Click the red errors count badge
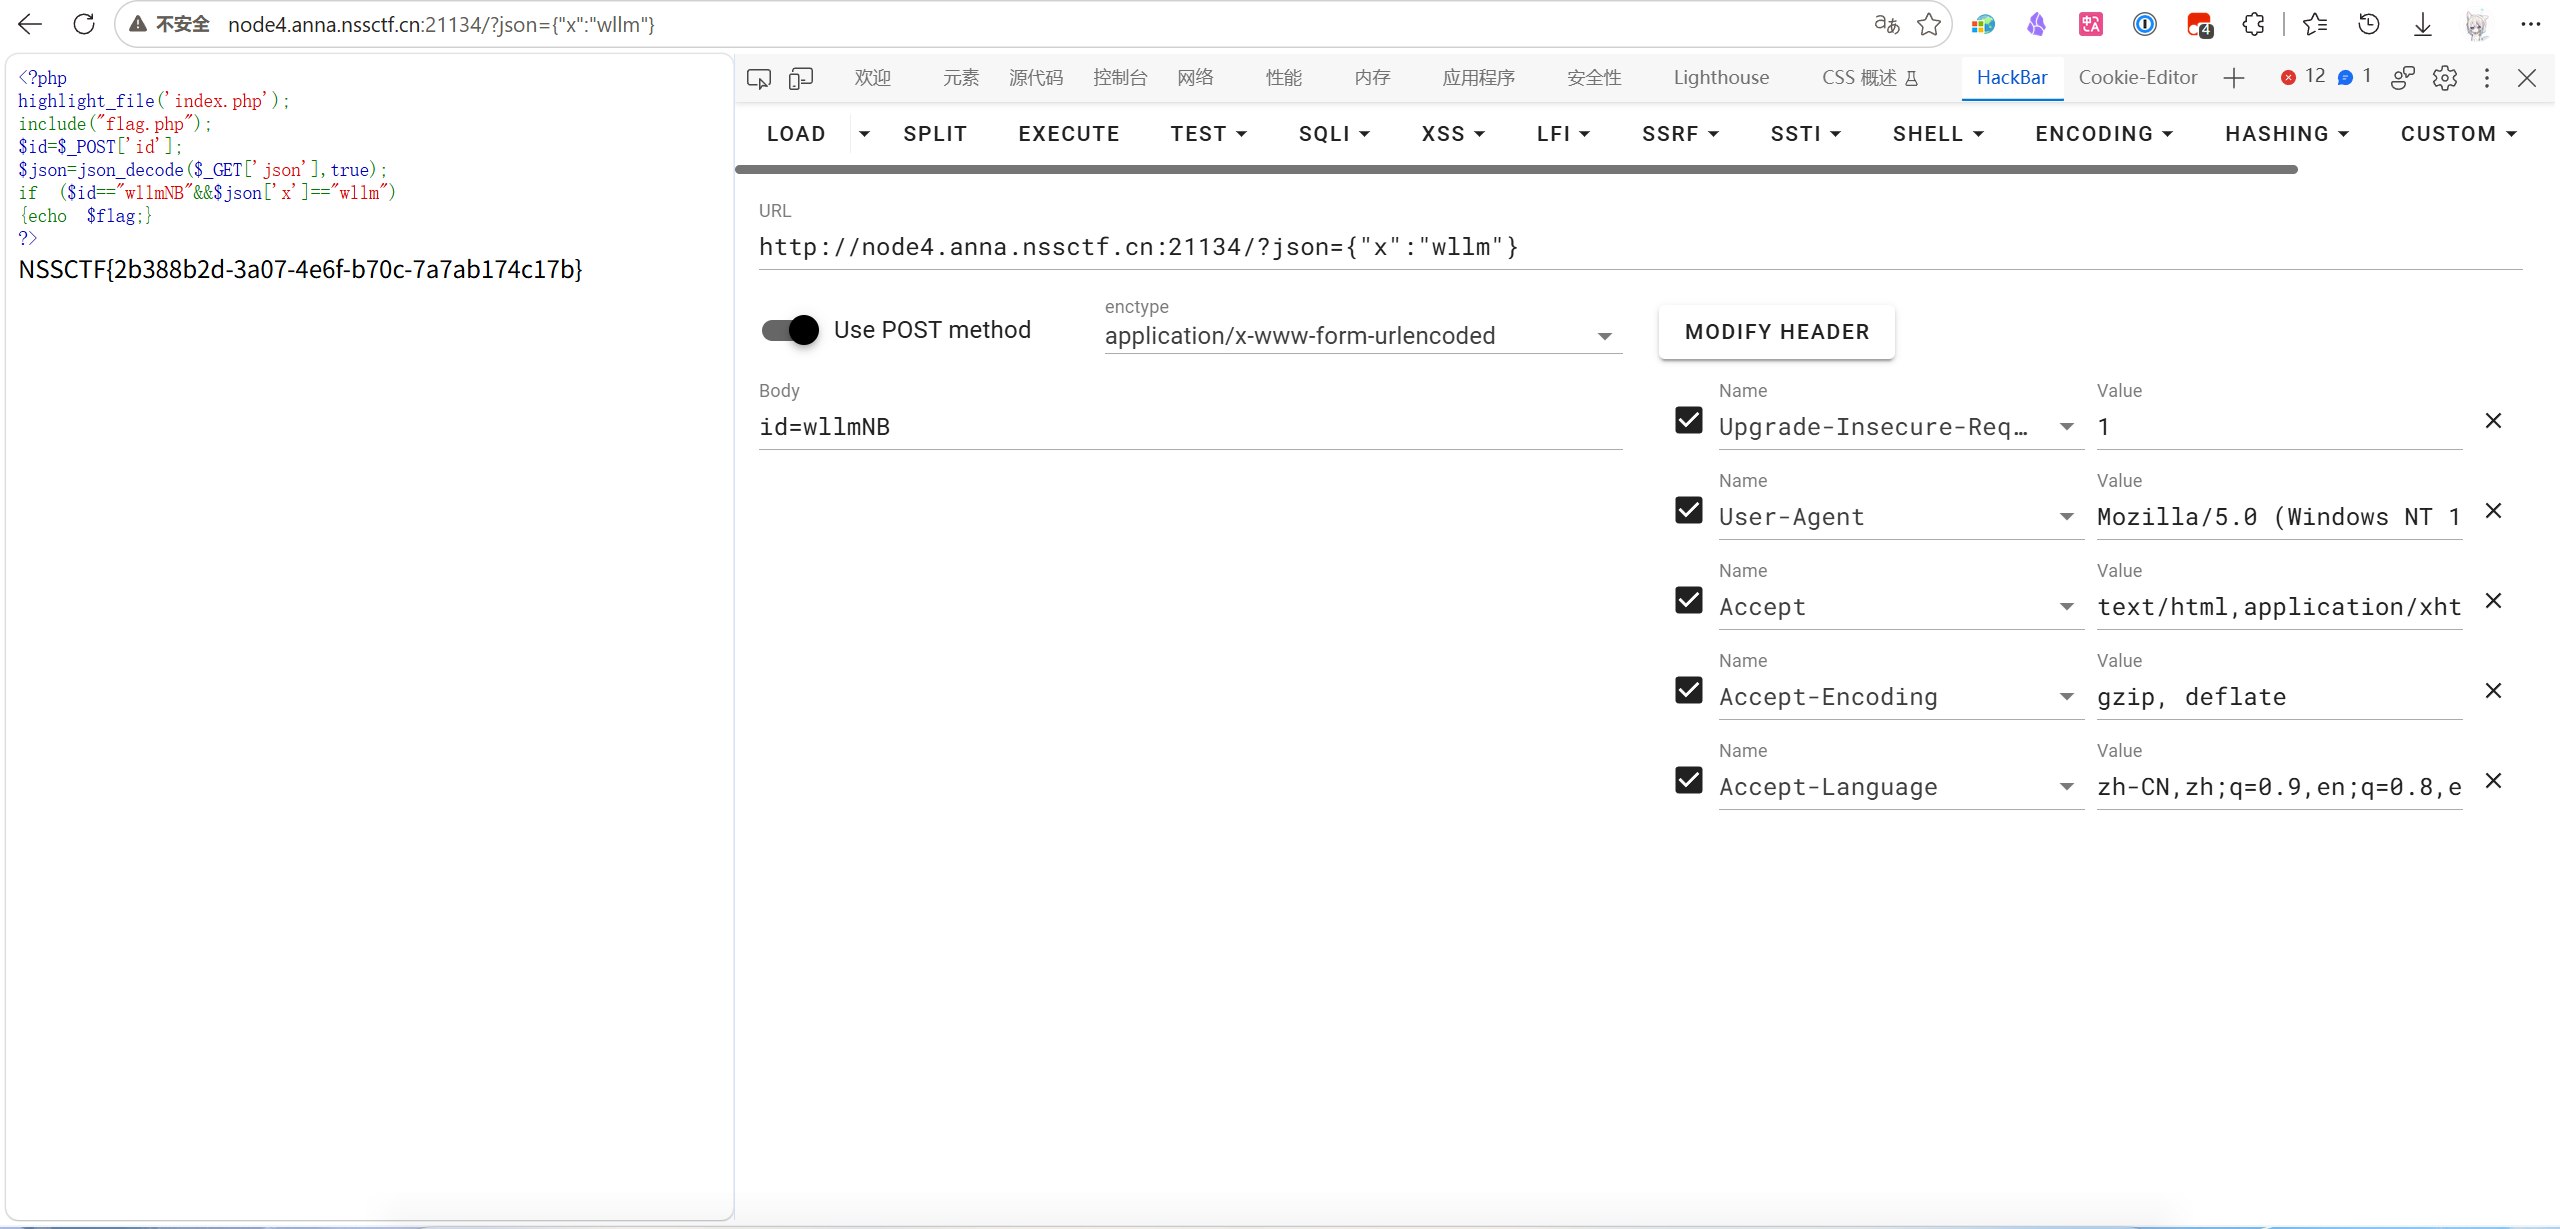2560x1229 pixels. click(2302, 77)
